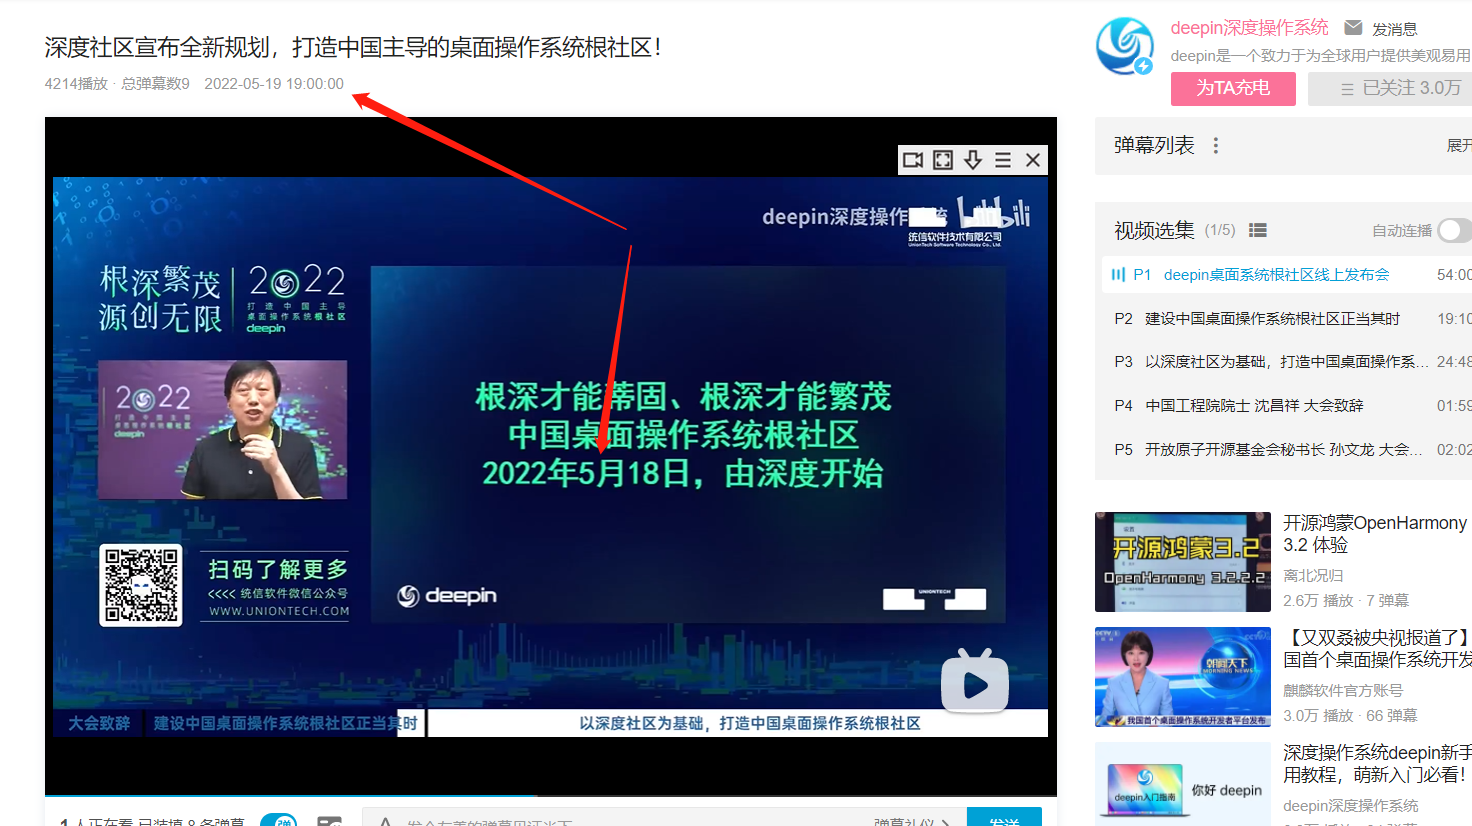The image size is (1472, 826).
Task: Click the 4214播放 view count
Action: [x=76, y=84]
